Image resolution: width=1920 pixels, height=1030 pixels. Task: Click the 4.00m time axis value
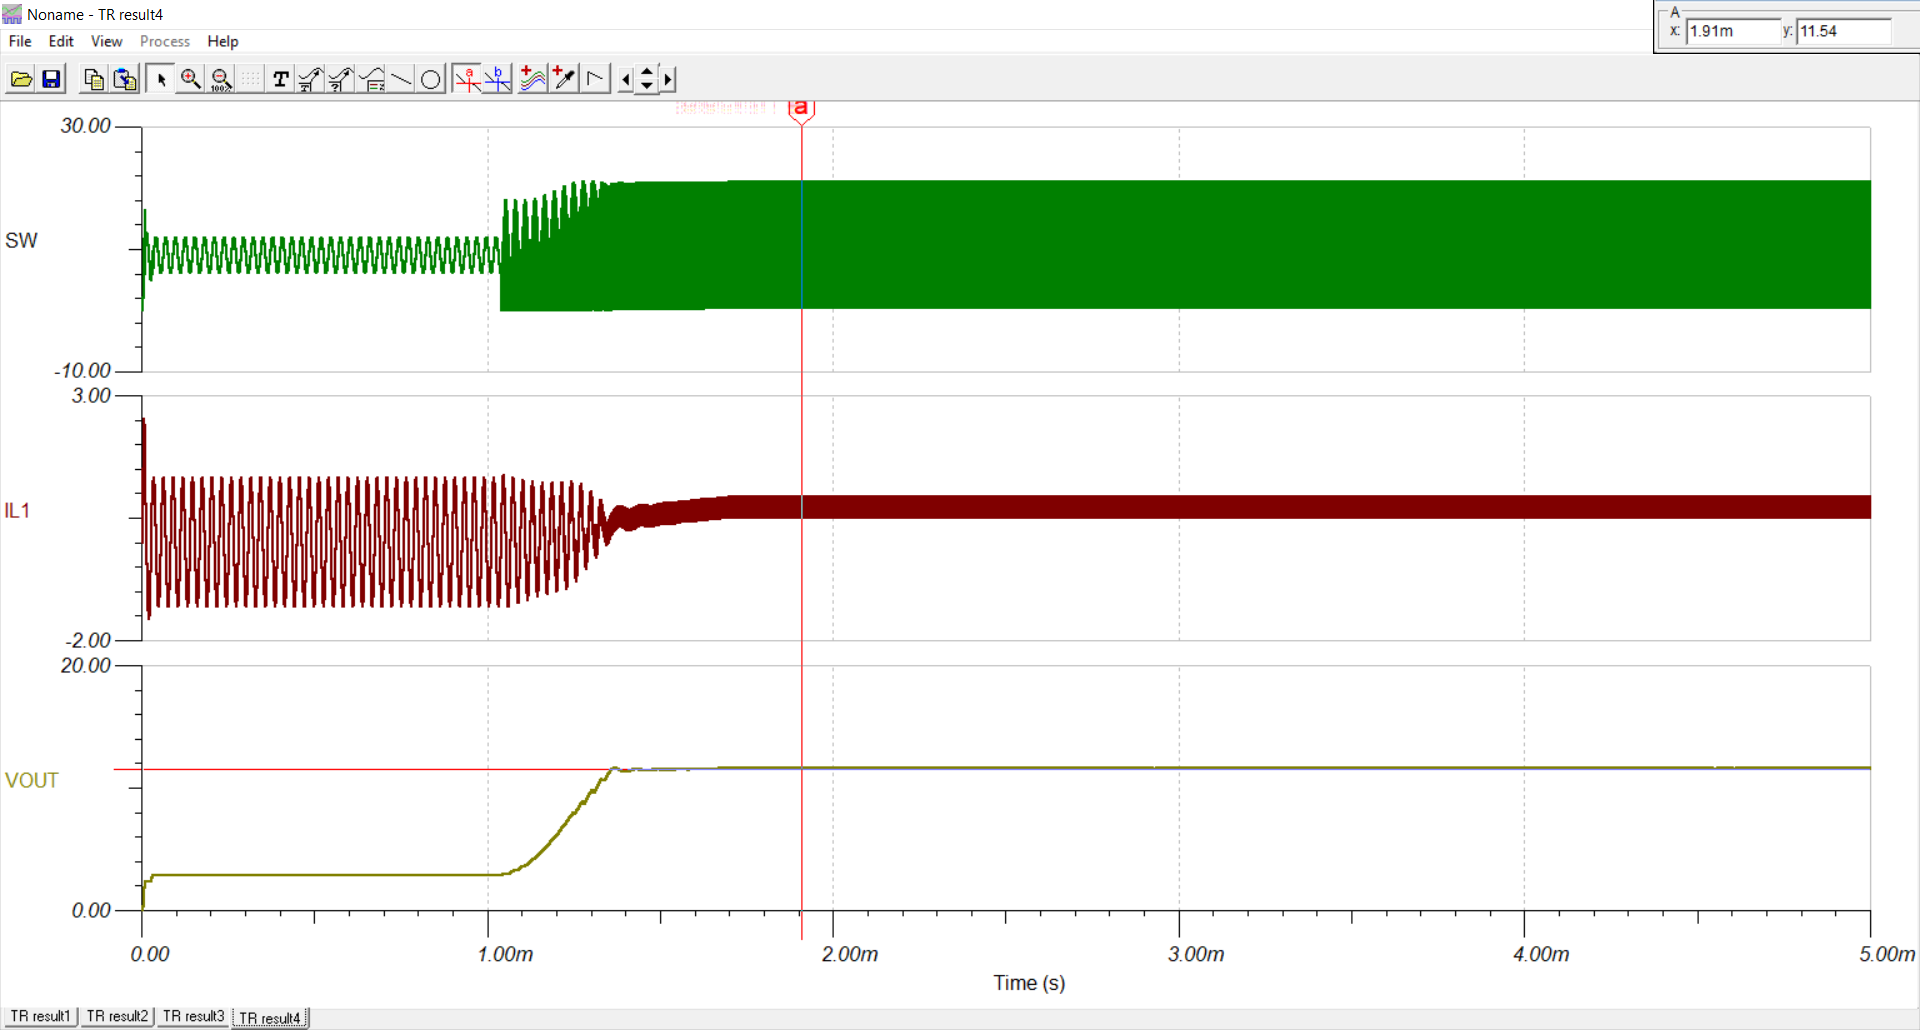tap(1541, 954)
